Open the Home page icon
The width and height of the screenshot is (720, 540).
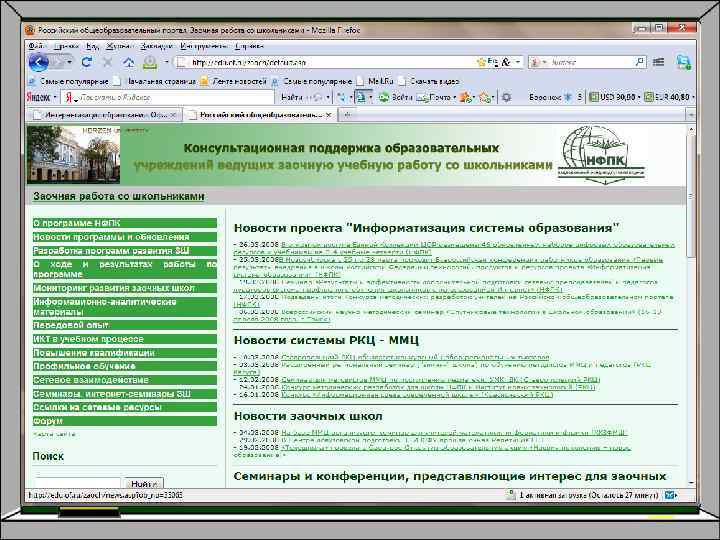click(x=129, y=62)
